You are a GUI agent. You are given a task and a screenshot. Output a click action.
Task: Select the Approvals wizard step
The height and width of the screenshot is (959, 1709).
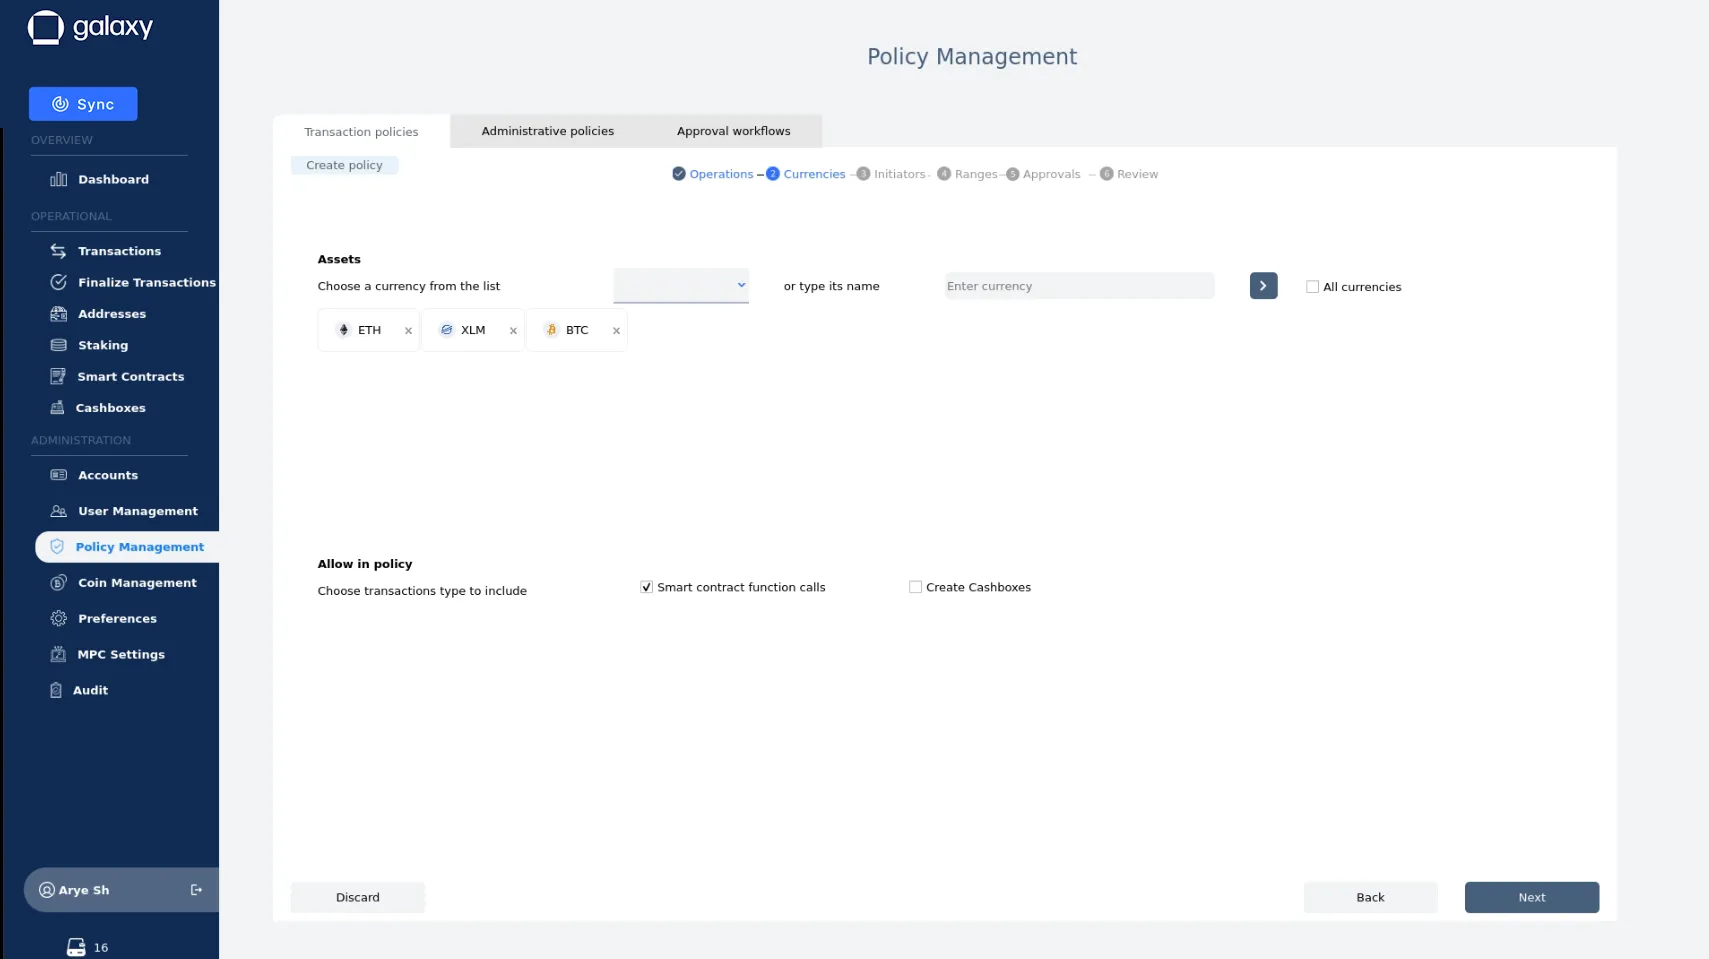(1043, 174)
